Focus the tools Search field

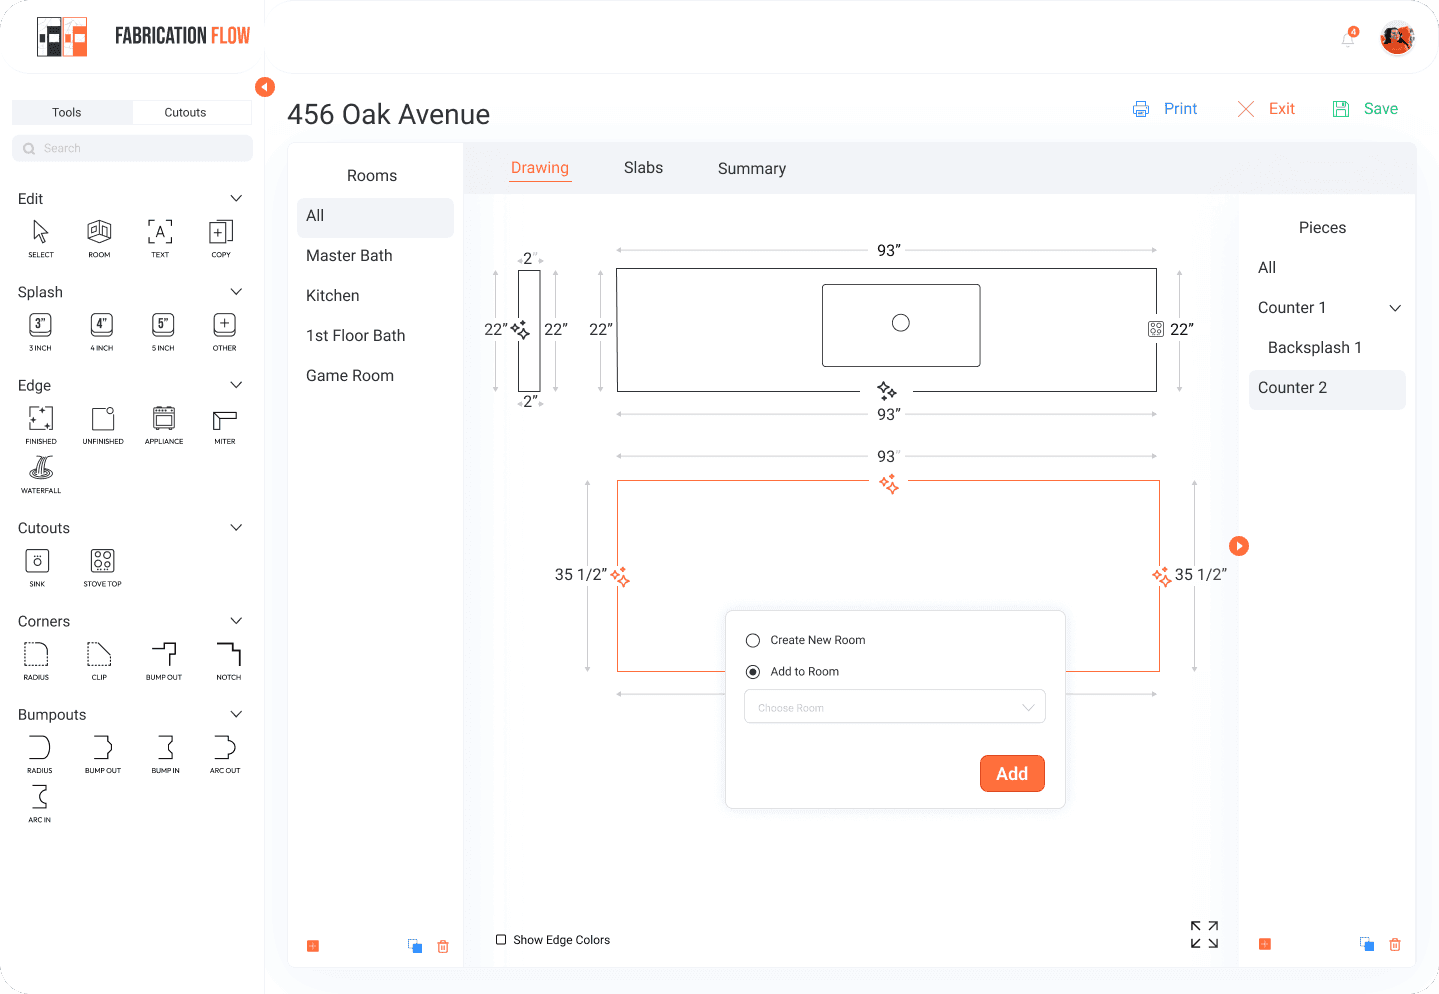132,148
